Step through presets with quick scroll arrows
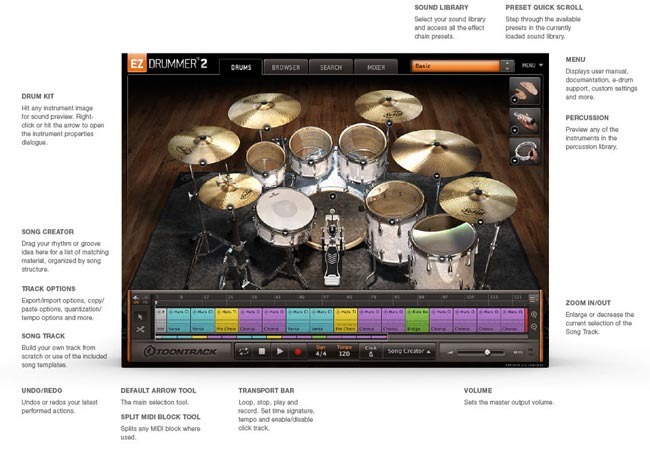Screen dimensions: 650x456 tap(507, 66)
